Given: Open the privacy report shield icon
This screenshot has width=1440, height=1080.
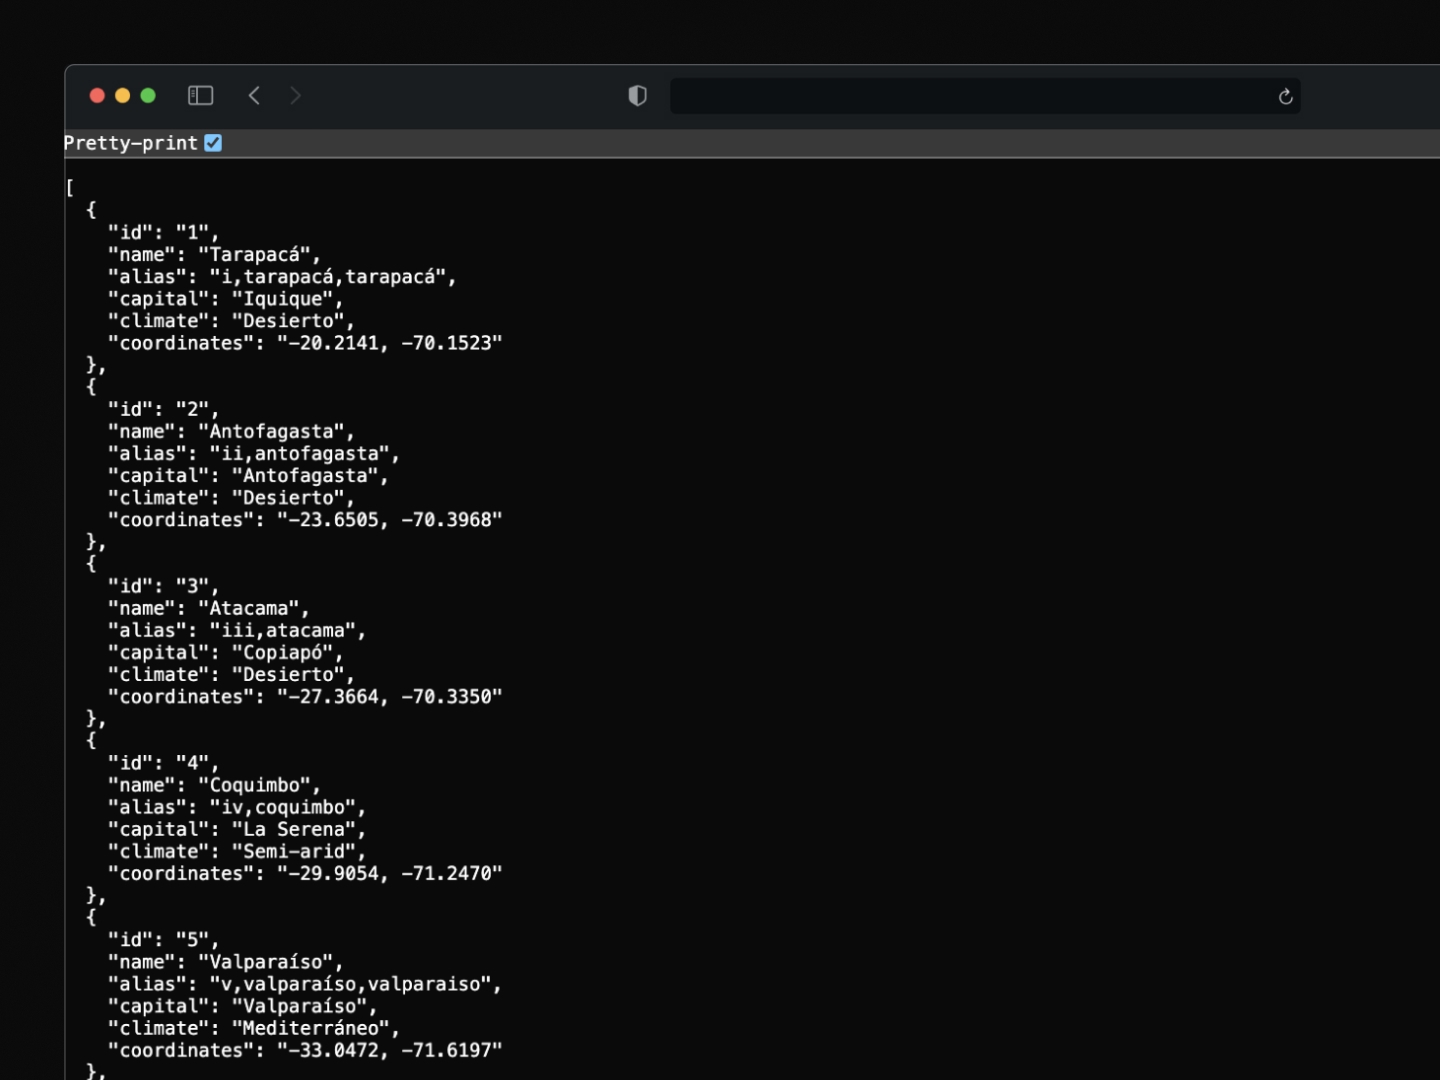Looking at the screenshot, I should point(637,96).
